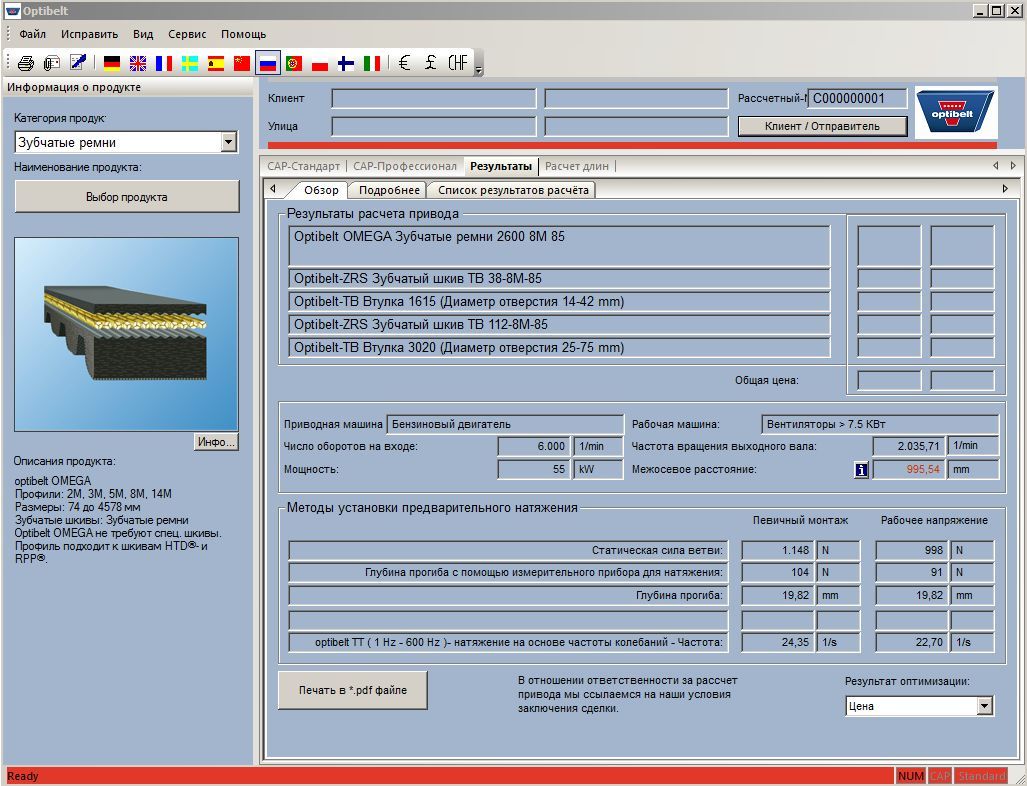Viewport: 1027px width, 786px height.
Task: Open the Список результатов расчёта tab
Action: [513, 190]
